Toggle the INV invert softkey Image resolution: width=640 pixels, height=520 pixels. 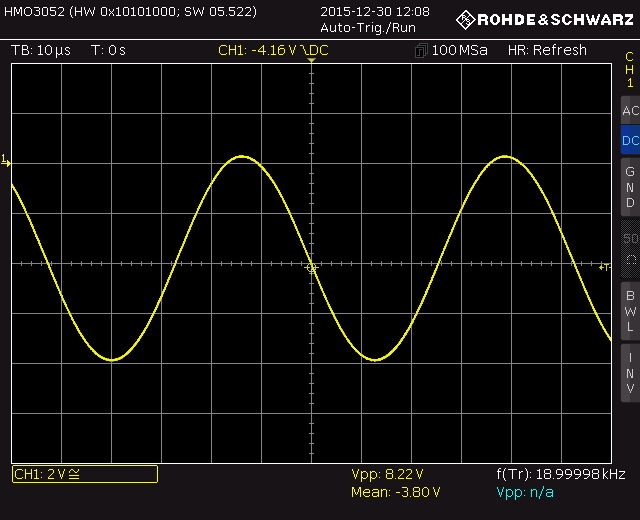pos(629,373)
